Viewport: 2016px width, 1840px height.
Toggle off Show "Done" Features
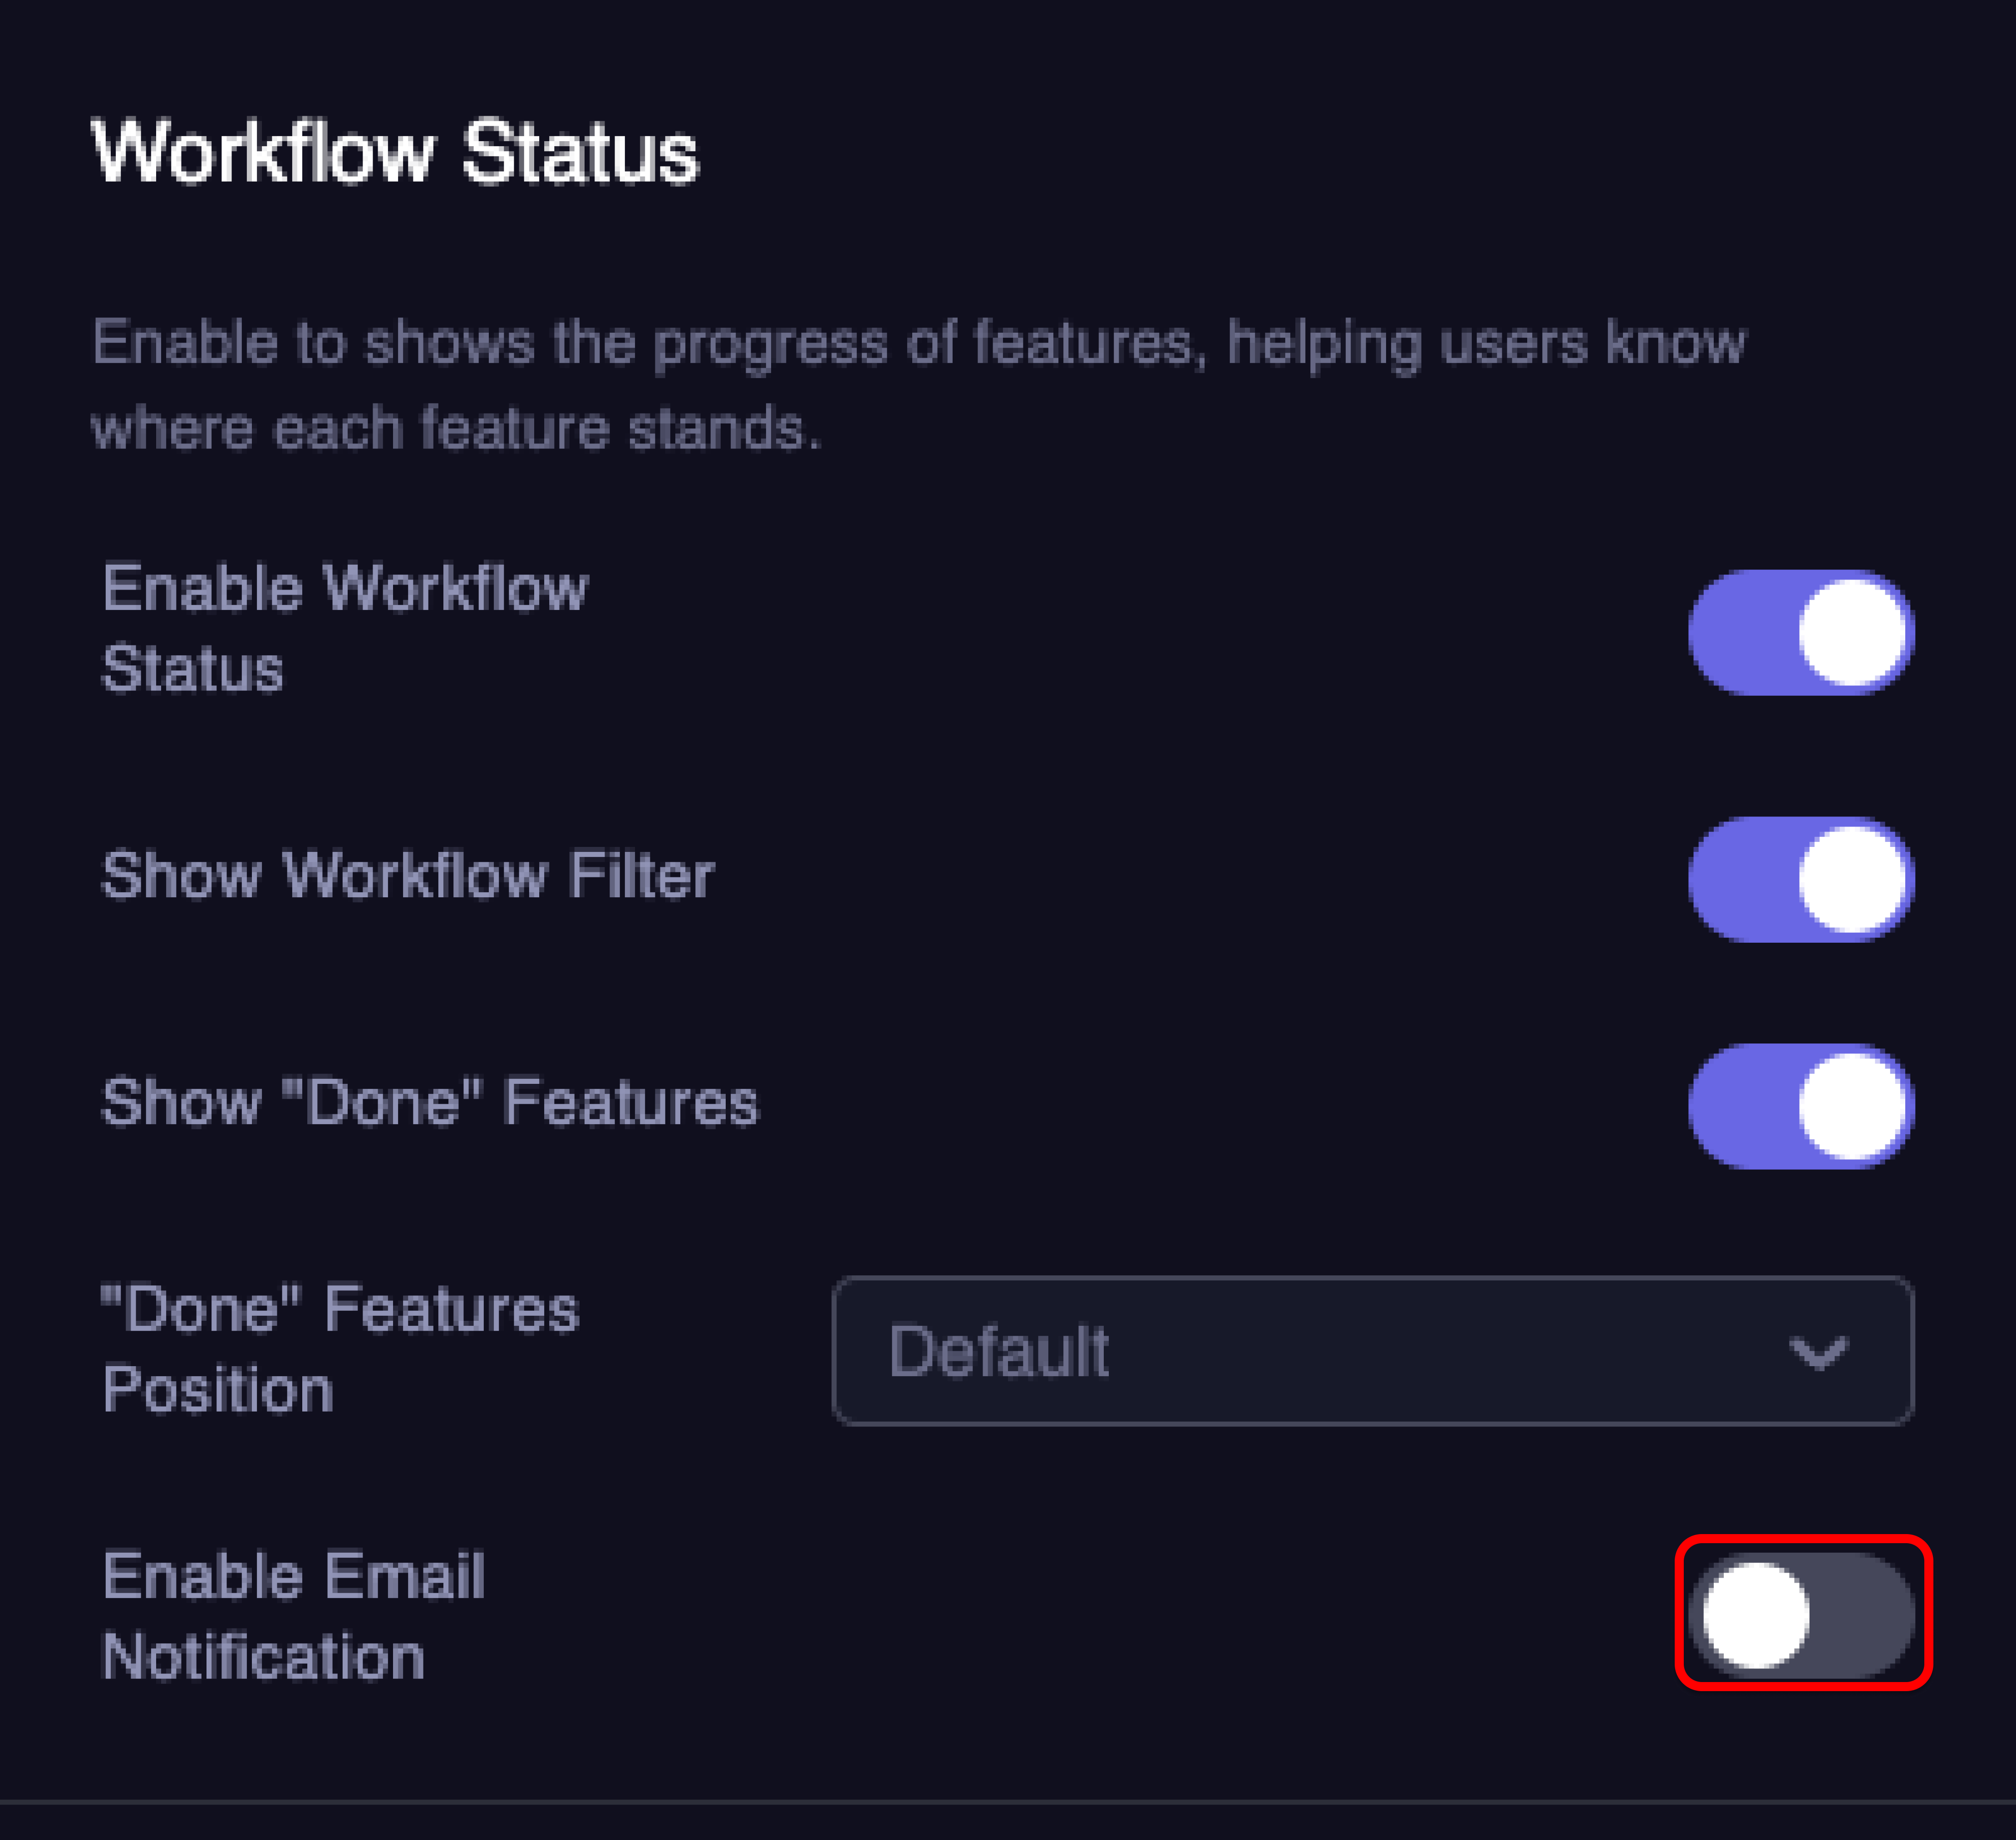coord(1800,1106)
